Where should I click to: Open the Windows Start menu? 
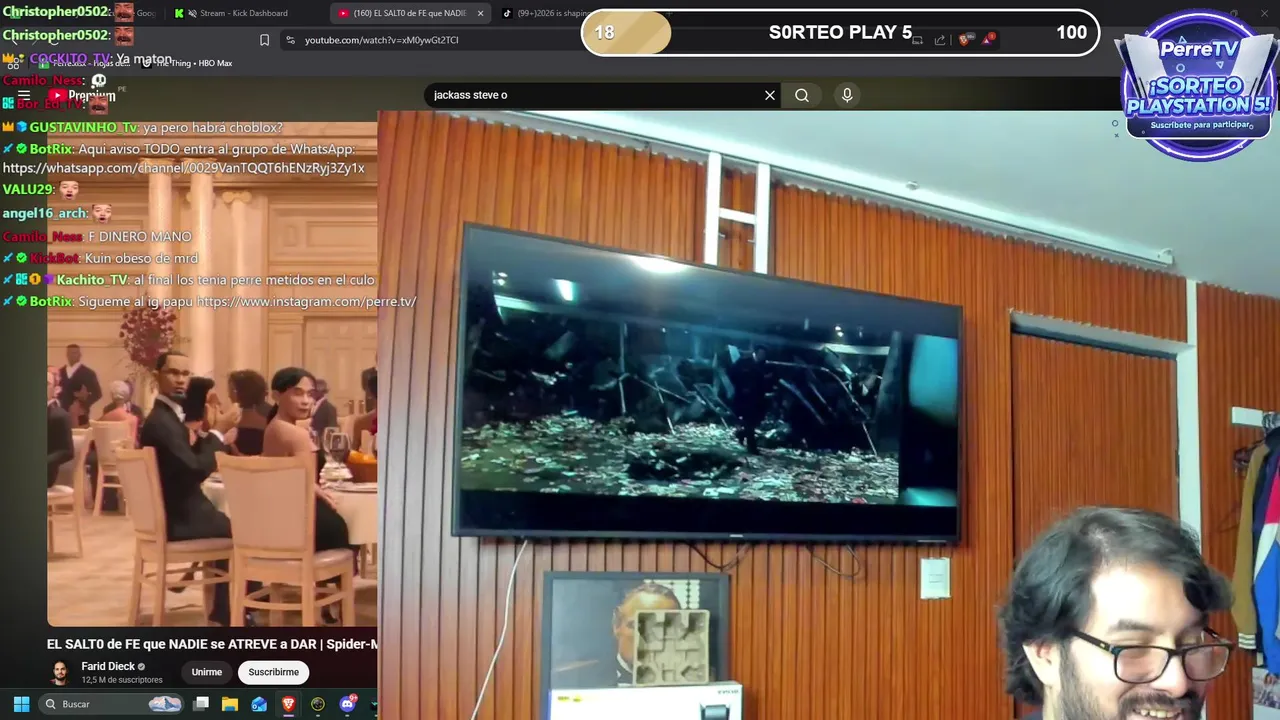21,704
